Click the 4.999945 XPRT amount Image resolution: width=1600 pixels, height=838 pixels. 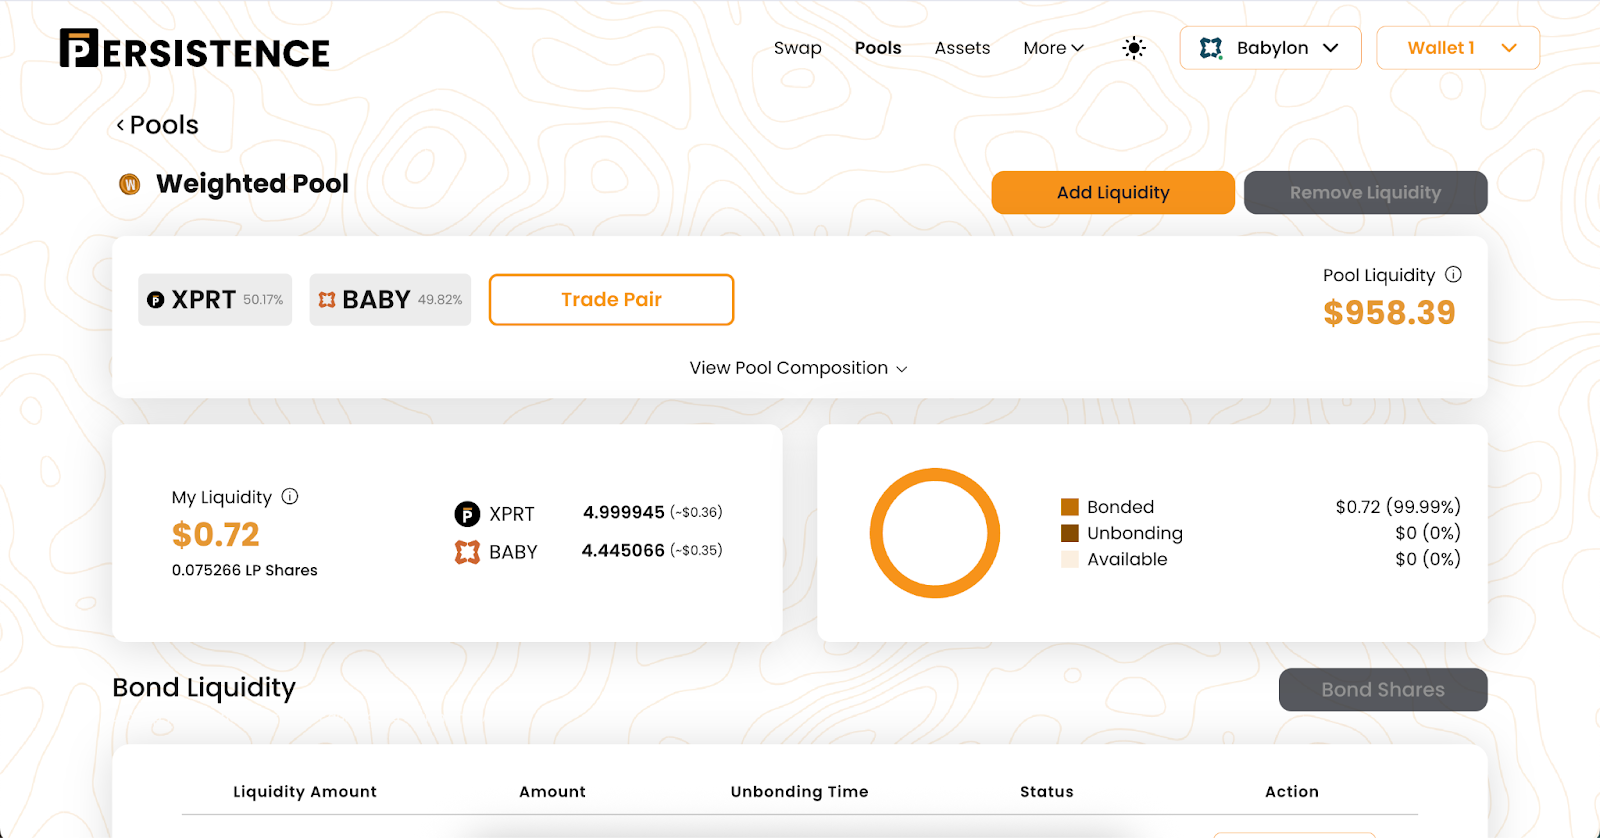tap(624, 512)
